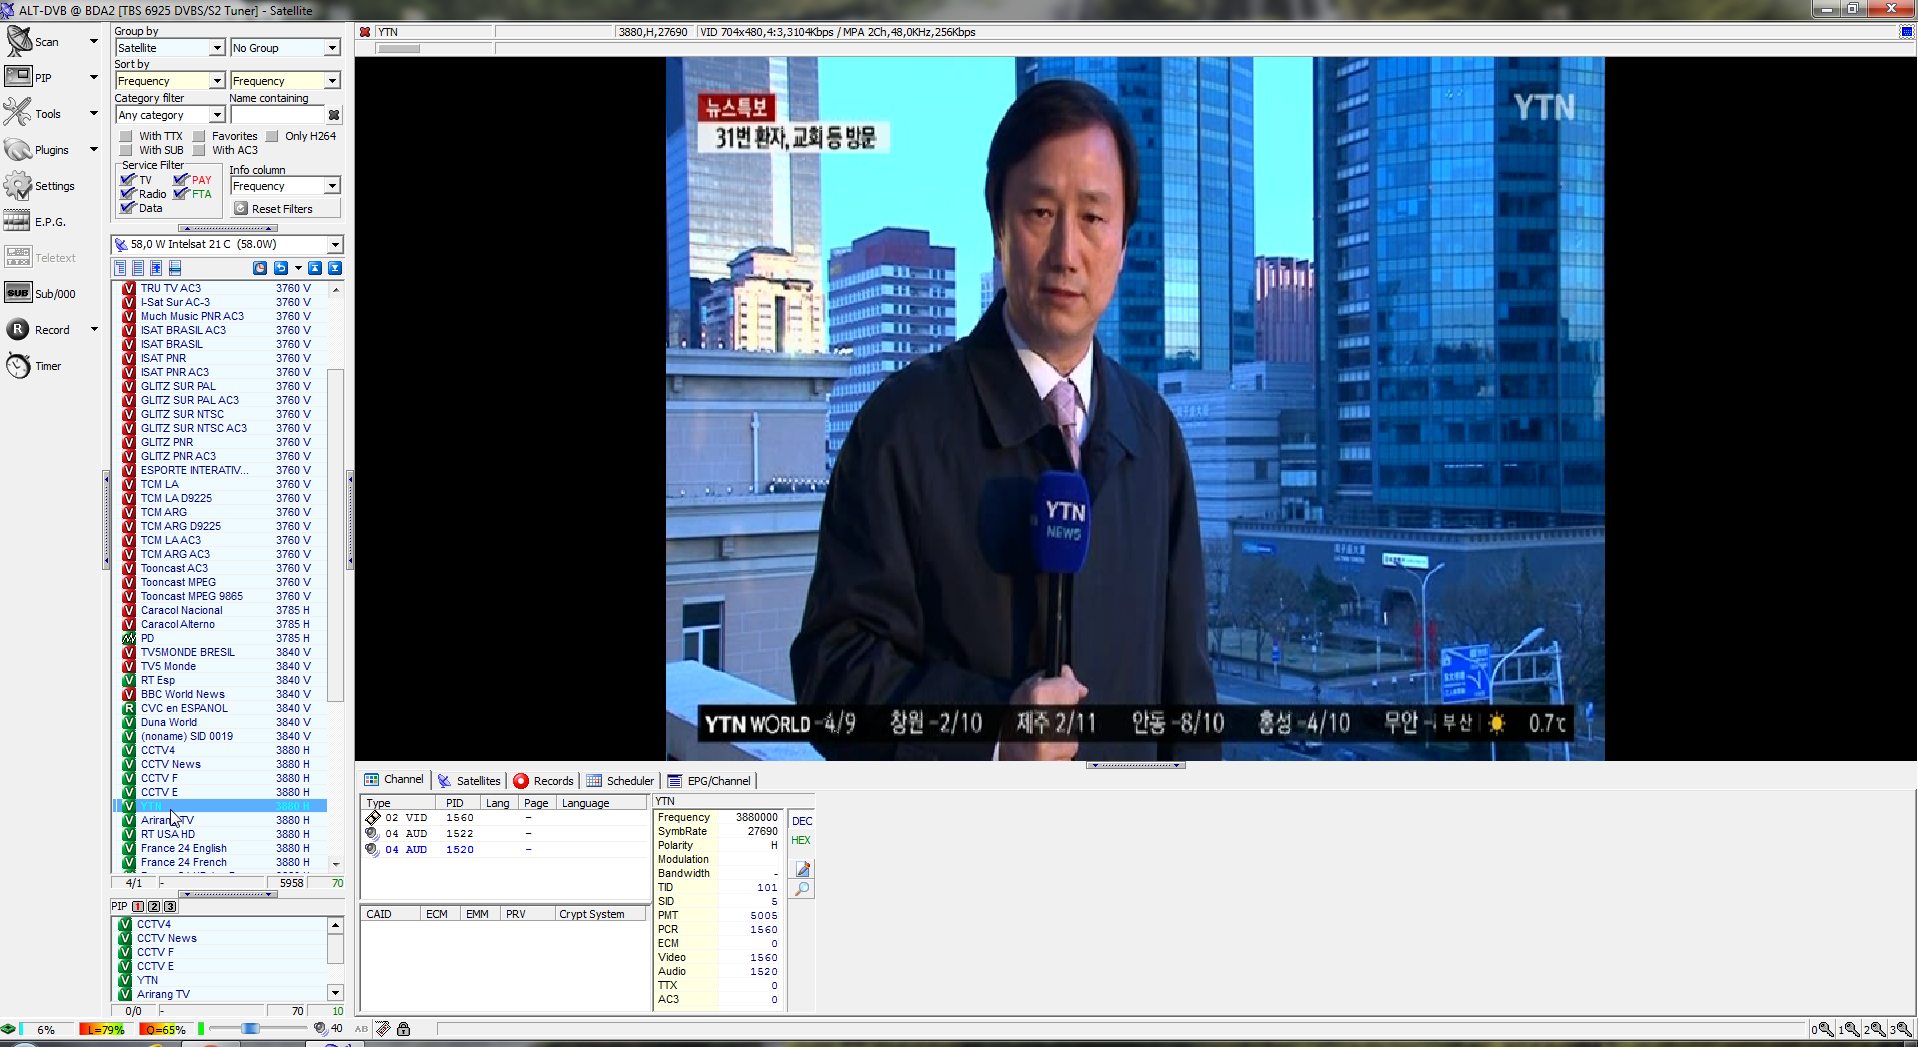Open the PIP picture-in-picture tool
This screenshot has height=1047, width=1918.
point(28,77)
